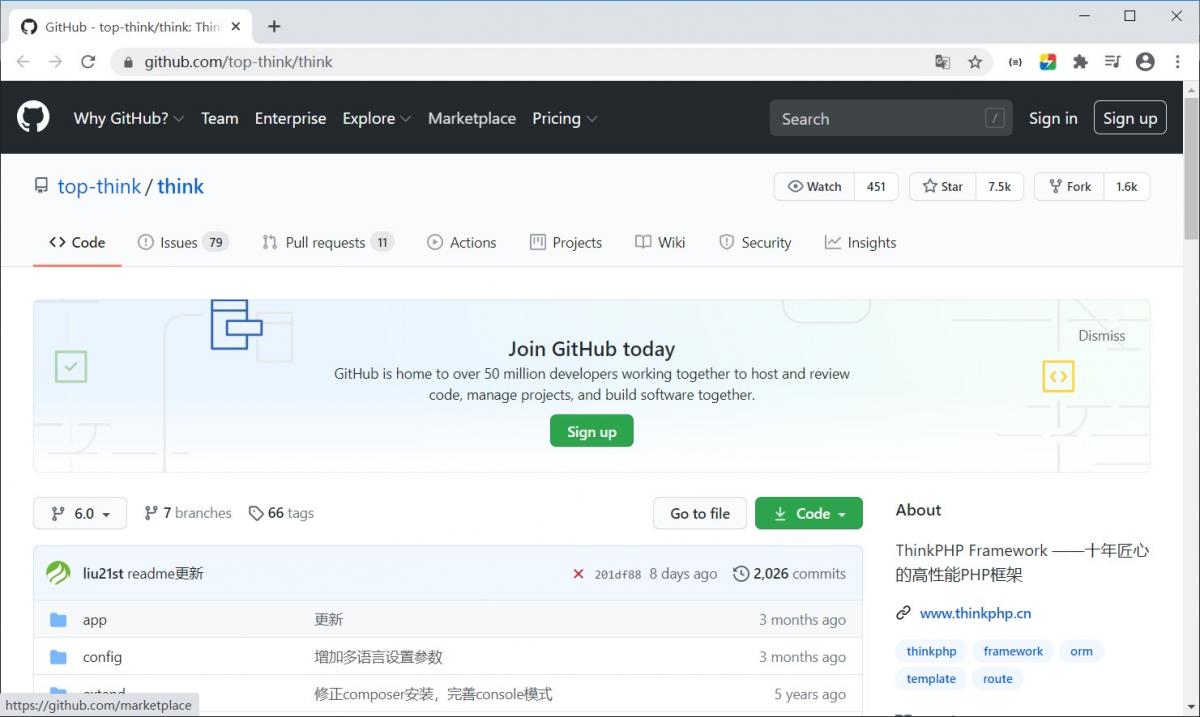This screenshot has width=1200, height=717.
Task: Click the Watch button
Action: [814, 187]
